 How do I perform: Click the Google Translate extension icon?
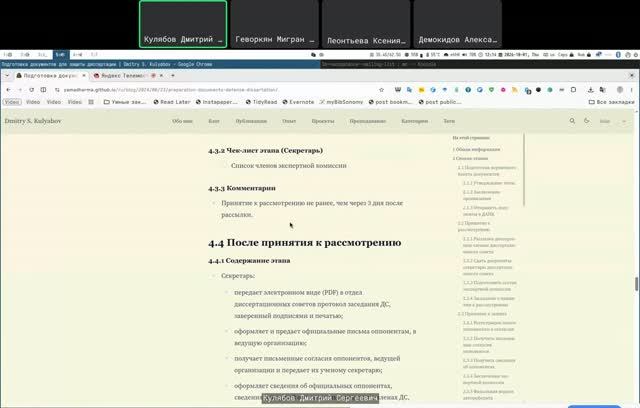(409, 90)
